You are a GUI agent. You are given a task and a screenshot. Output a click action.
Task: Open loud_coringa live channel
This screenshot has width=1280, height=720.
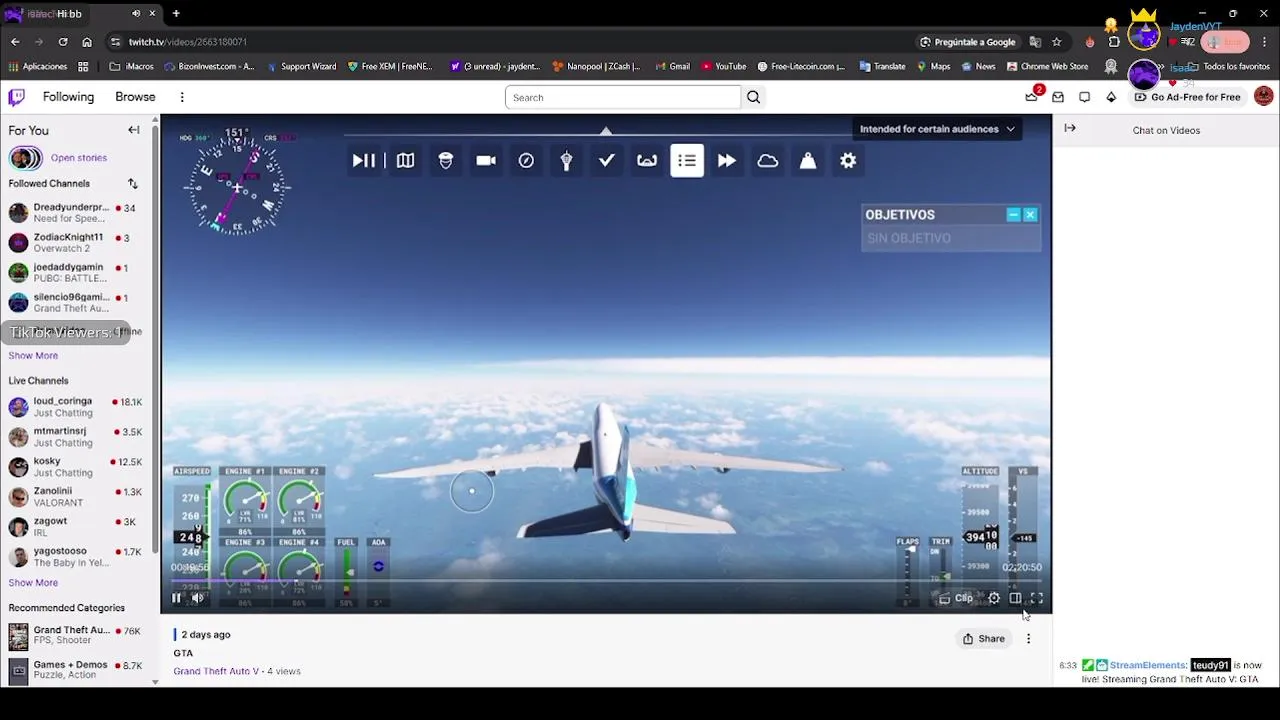click(77, 407)
